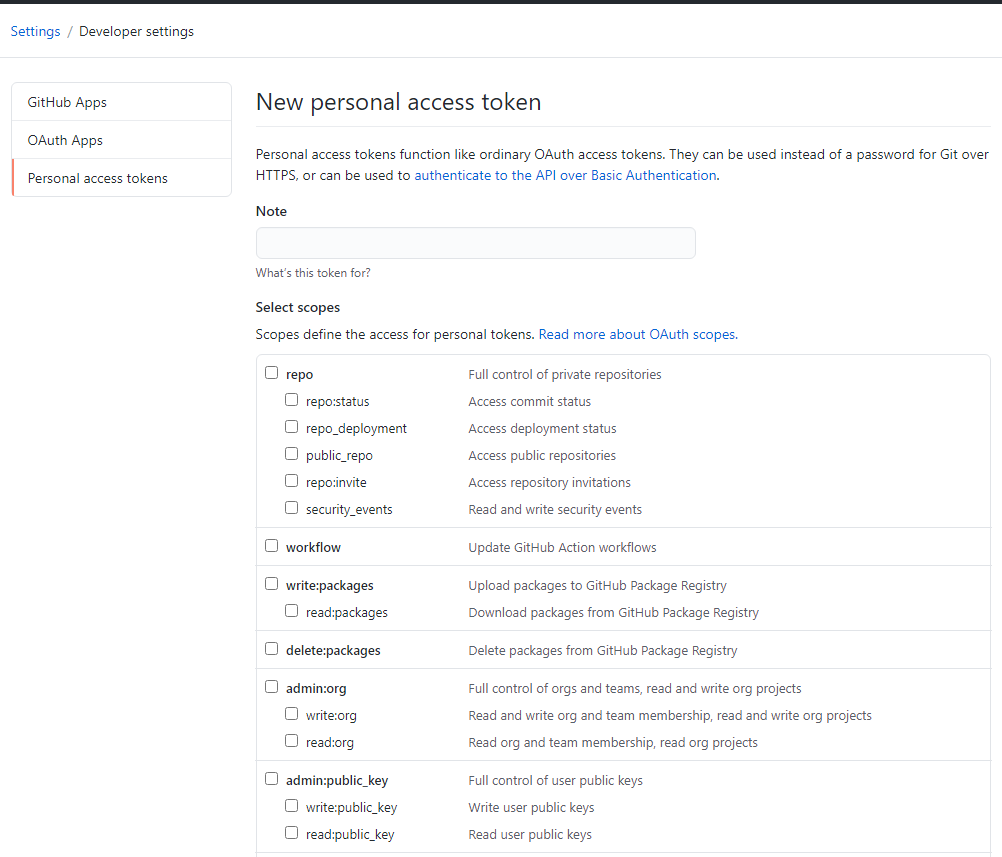Enable the security_events scope

[x=291, y=507]
